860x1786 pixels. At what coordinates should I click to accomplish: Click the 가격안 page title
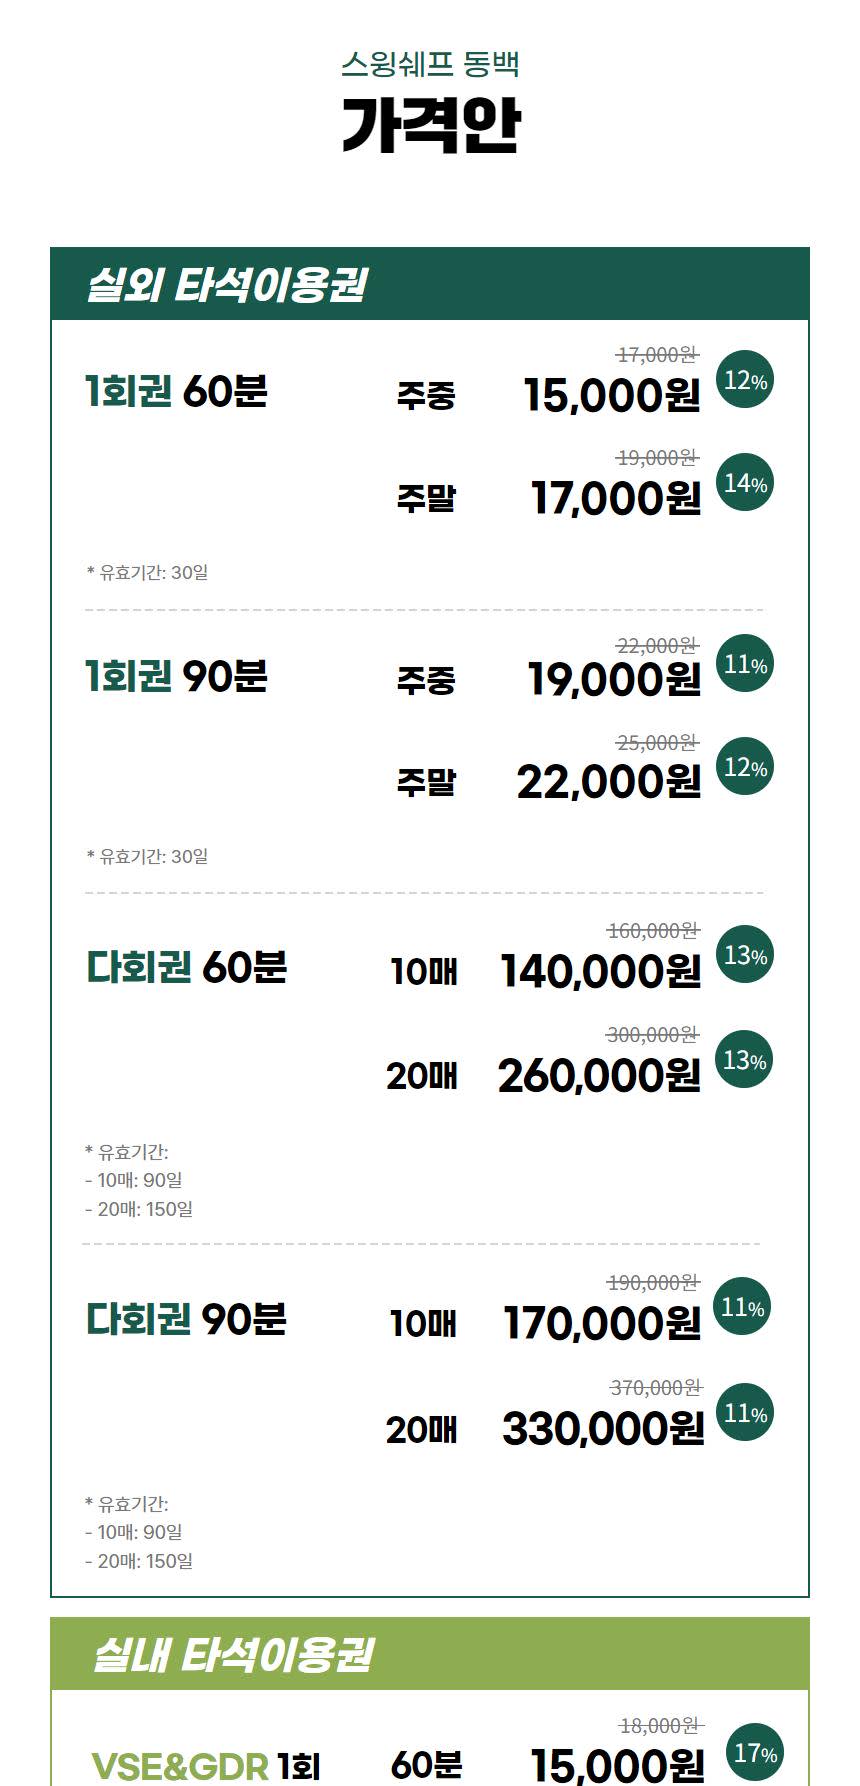point(430,126)
